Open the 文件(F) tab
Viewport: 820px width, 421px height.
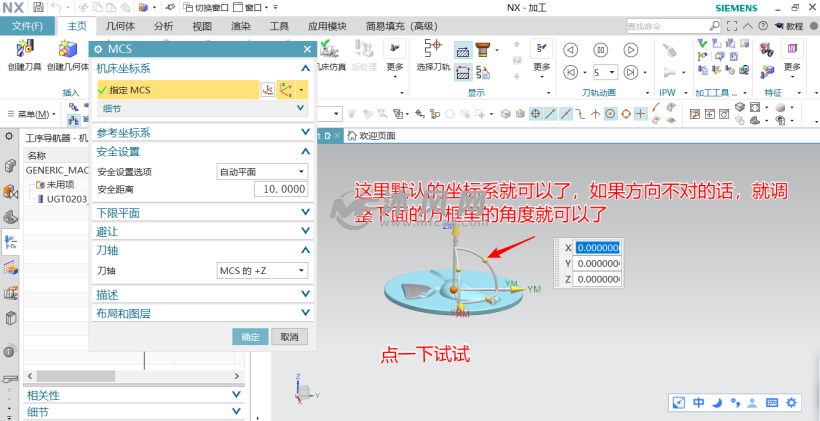pyautogui.click(x=27, y=26)
